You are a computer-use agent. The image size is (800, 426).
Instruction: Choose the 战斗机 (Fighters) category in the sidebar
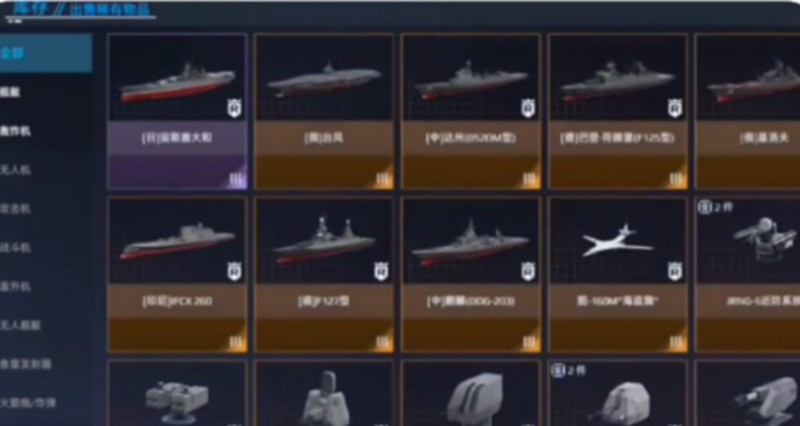point(16,247)
